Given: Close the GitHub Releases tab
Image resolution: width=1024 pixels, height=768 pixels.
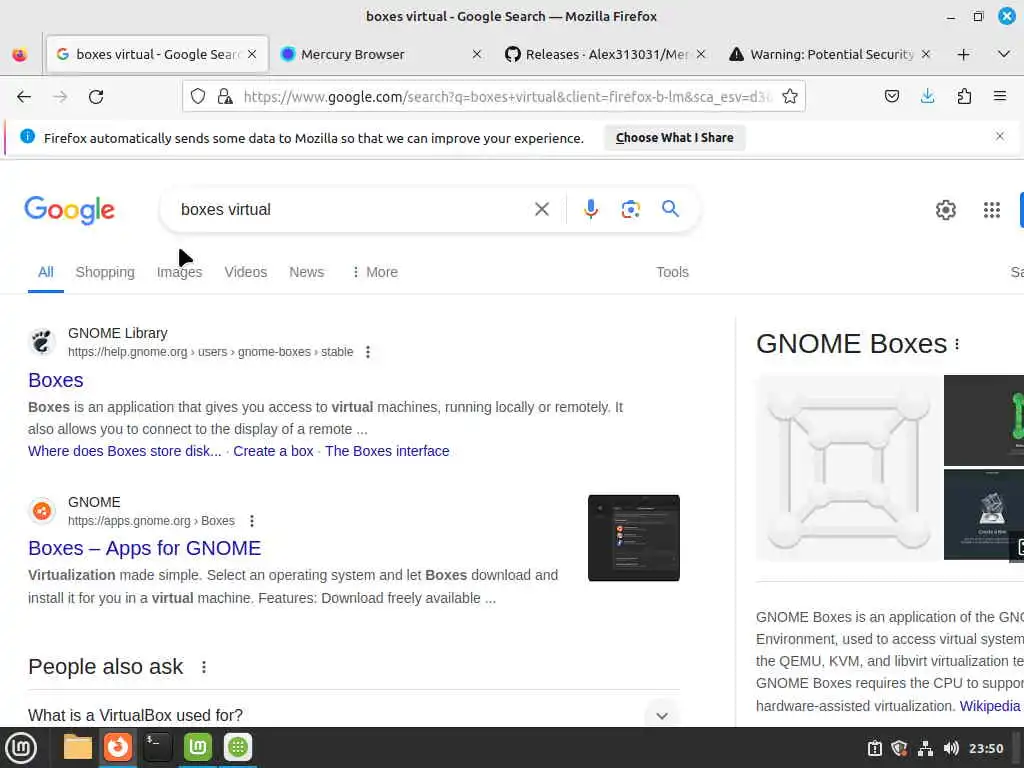Looking at the screenshot, I should pos(701,54).
